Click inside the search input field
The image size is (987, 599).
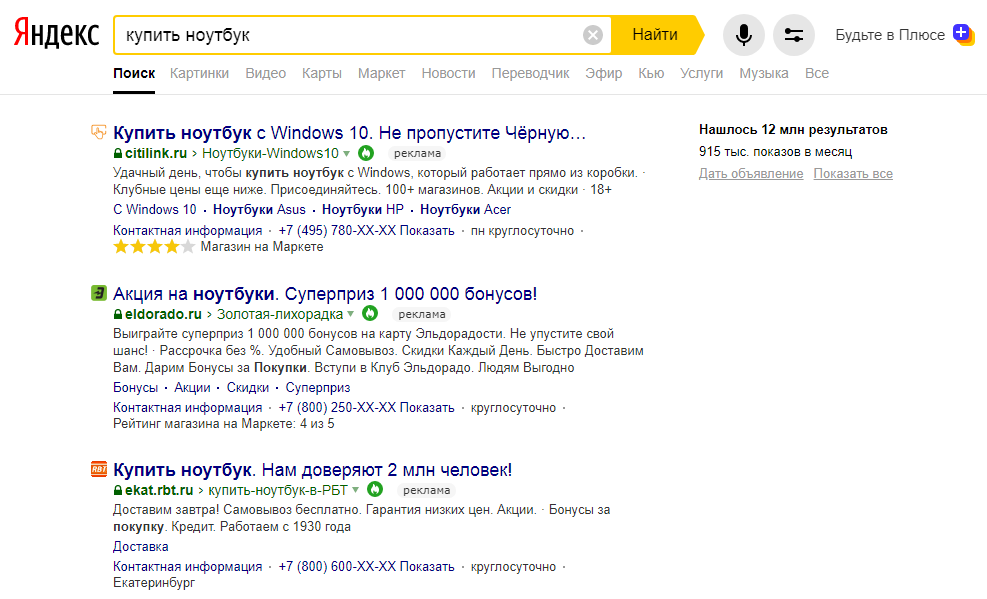pos(349,35)
